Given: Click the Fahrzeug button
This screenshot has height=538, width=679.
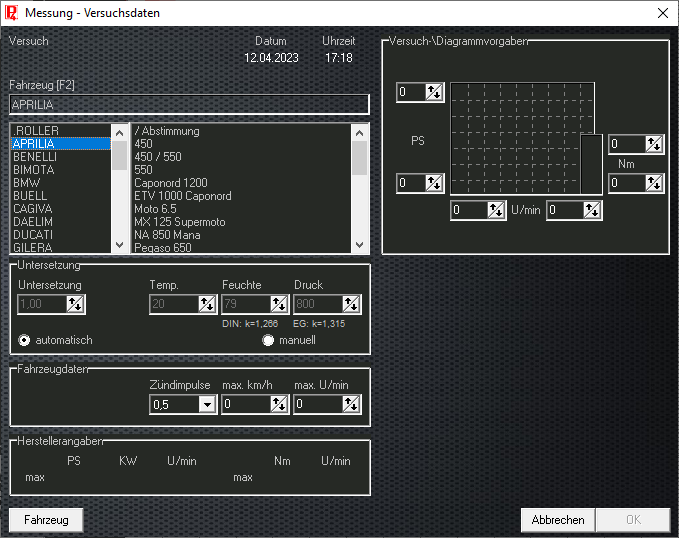Looking at the screenshot, I should click(x=46, y=520).
